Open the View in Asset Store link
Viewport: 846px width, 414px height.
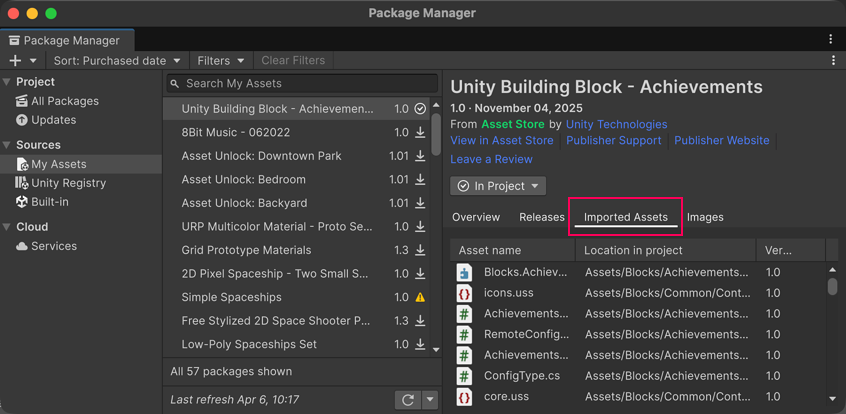click(502, 140)
